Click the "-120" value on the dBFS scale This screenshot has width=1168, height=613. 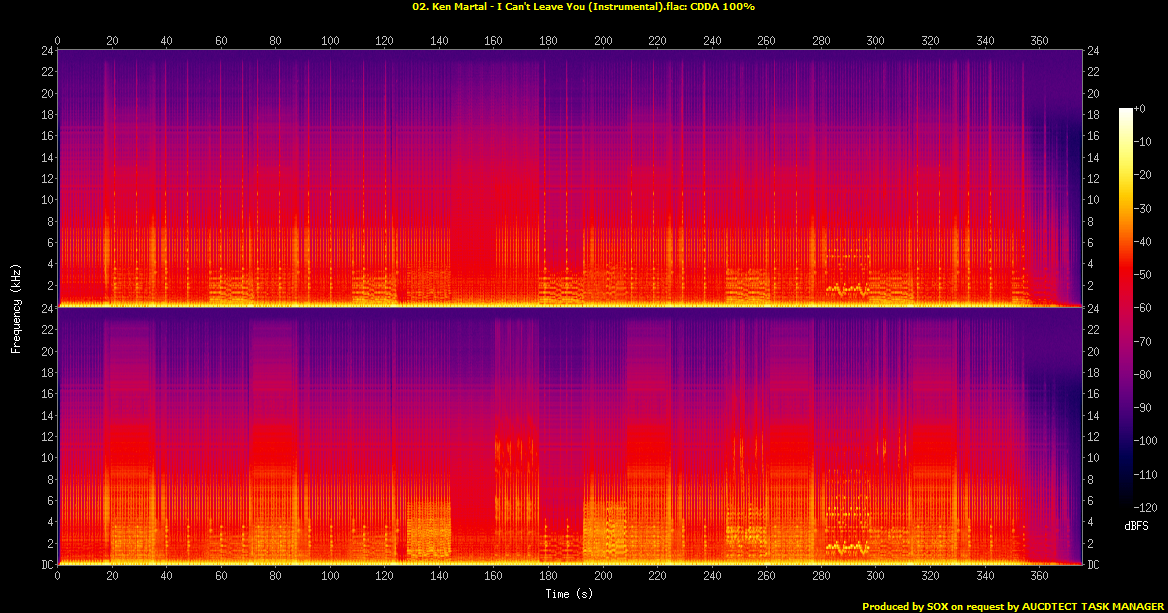coord(1146,507)
